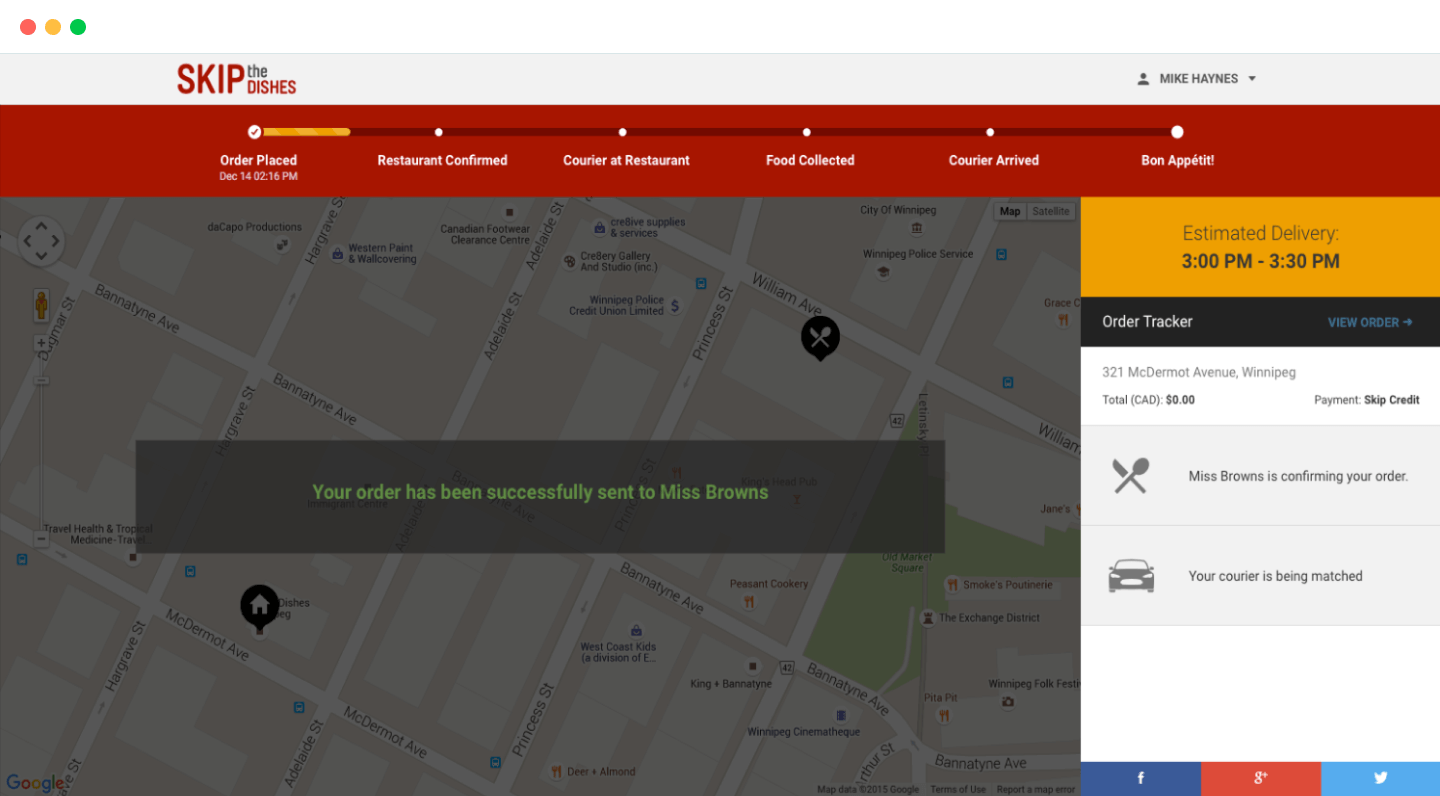
Task: Open the Mike Haynes account dropdown arrow
Action: click(x=1252, y=79)
